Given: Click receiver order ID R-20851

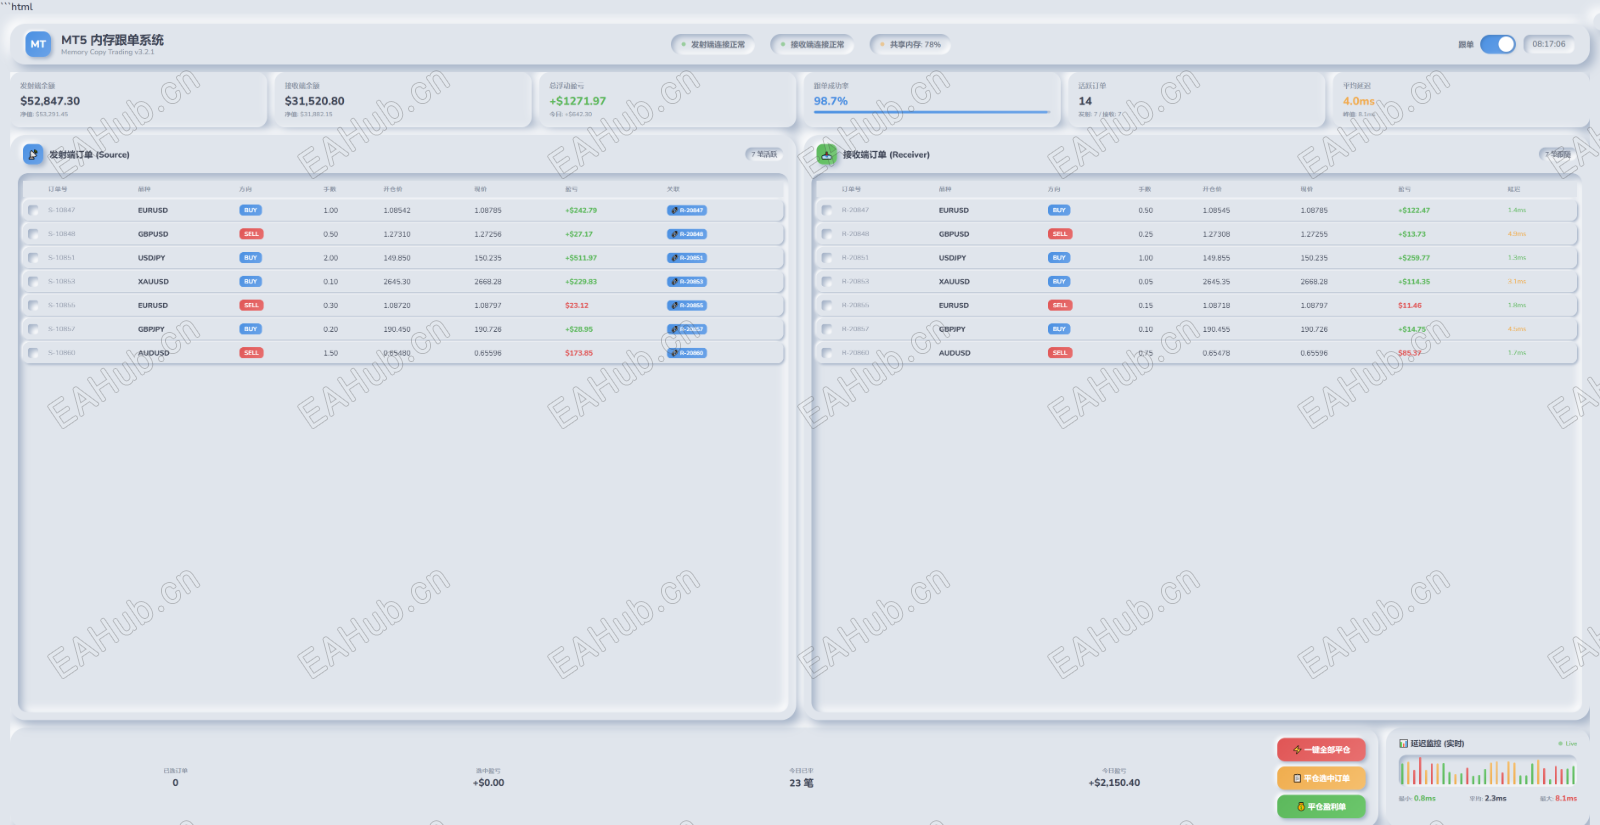Looking at the screenshot, I should coord(855,258).
